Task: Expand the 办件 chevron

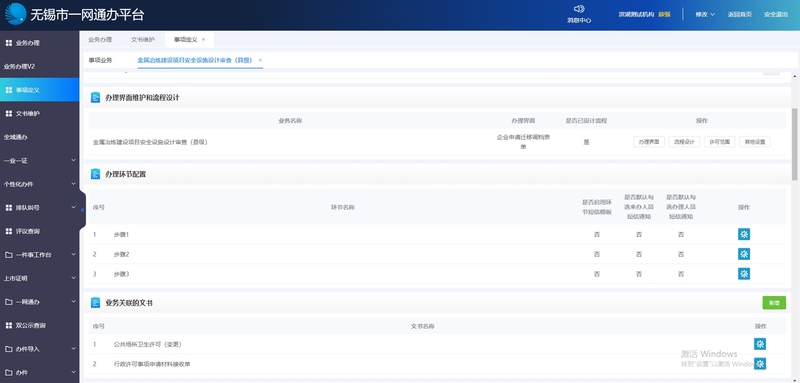Action: [73, 372]
